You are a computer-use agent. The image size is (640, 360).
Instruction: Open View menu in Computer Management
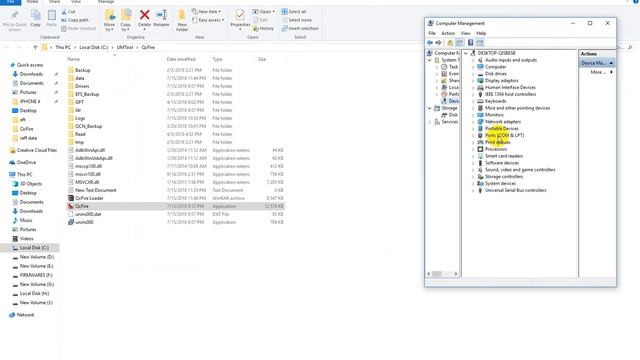click(465, 33)
